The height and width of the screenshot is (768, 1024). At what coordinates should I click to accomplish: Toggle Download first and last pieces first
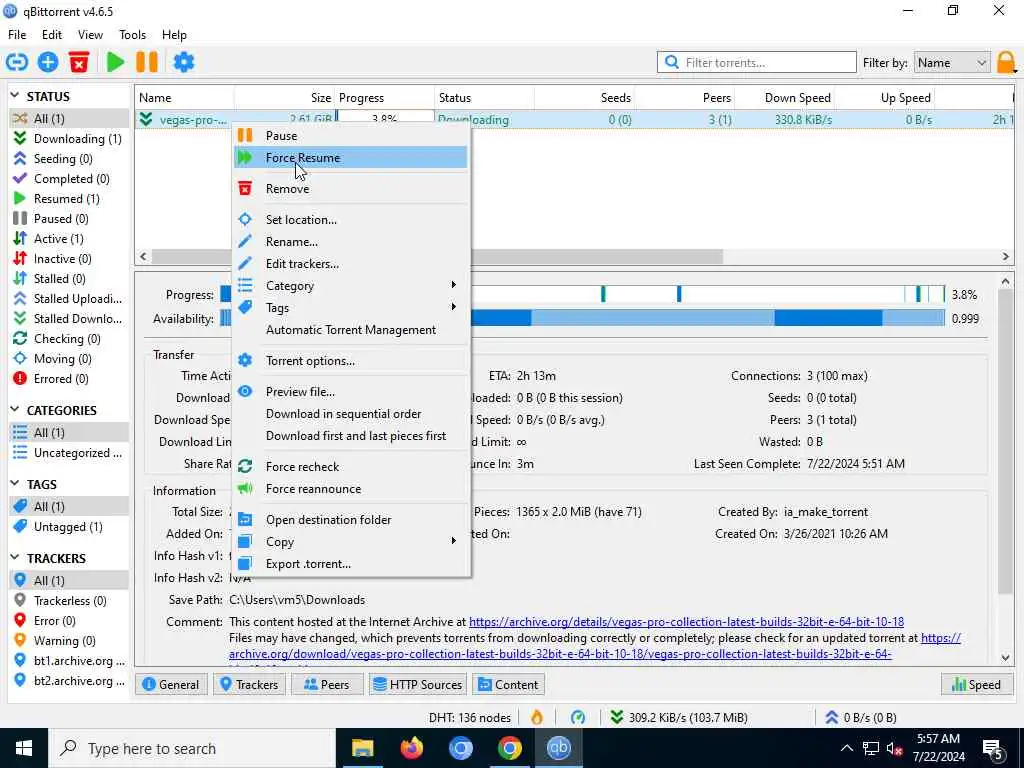(x=351, y=436)
